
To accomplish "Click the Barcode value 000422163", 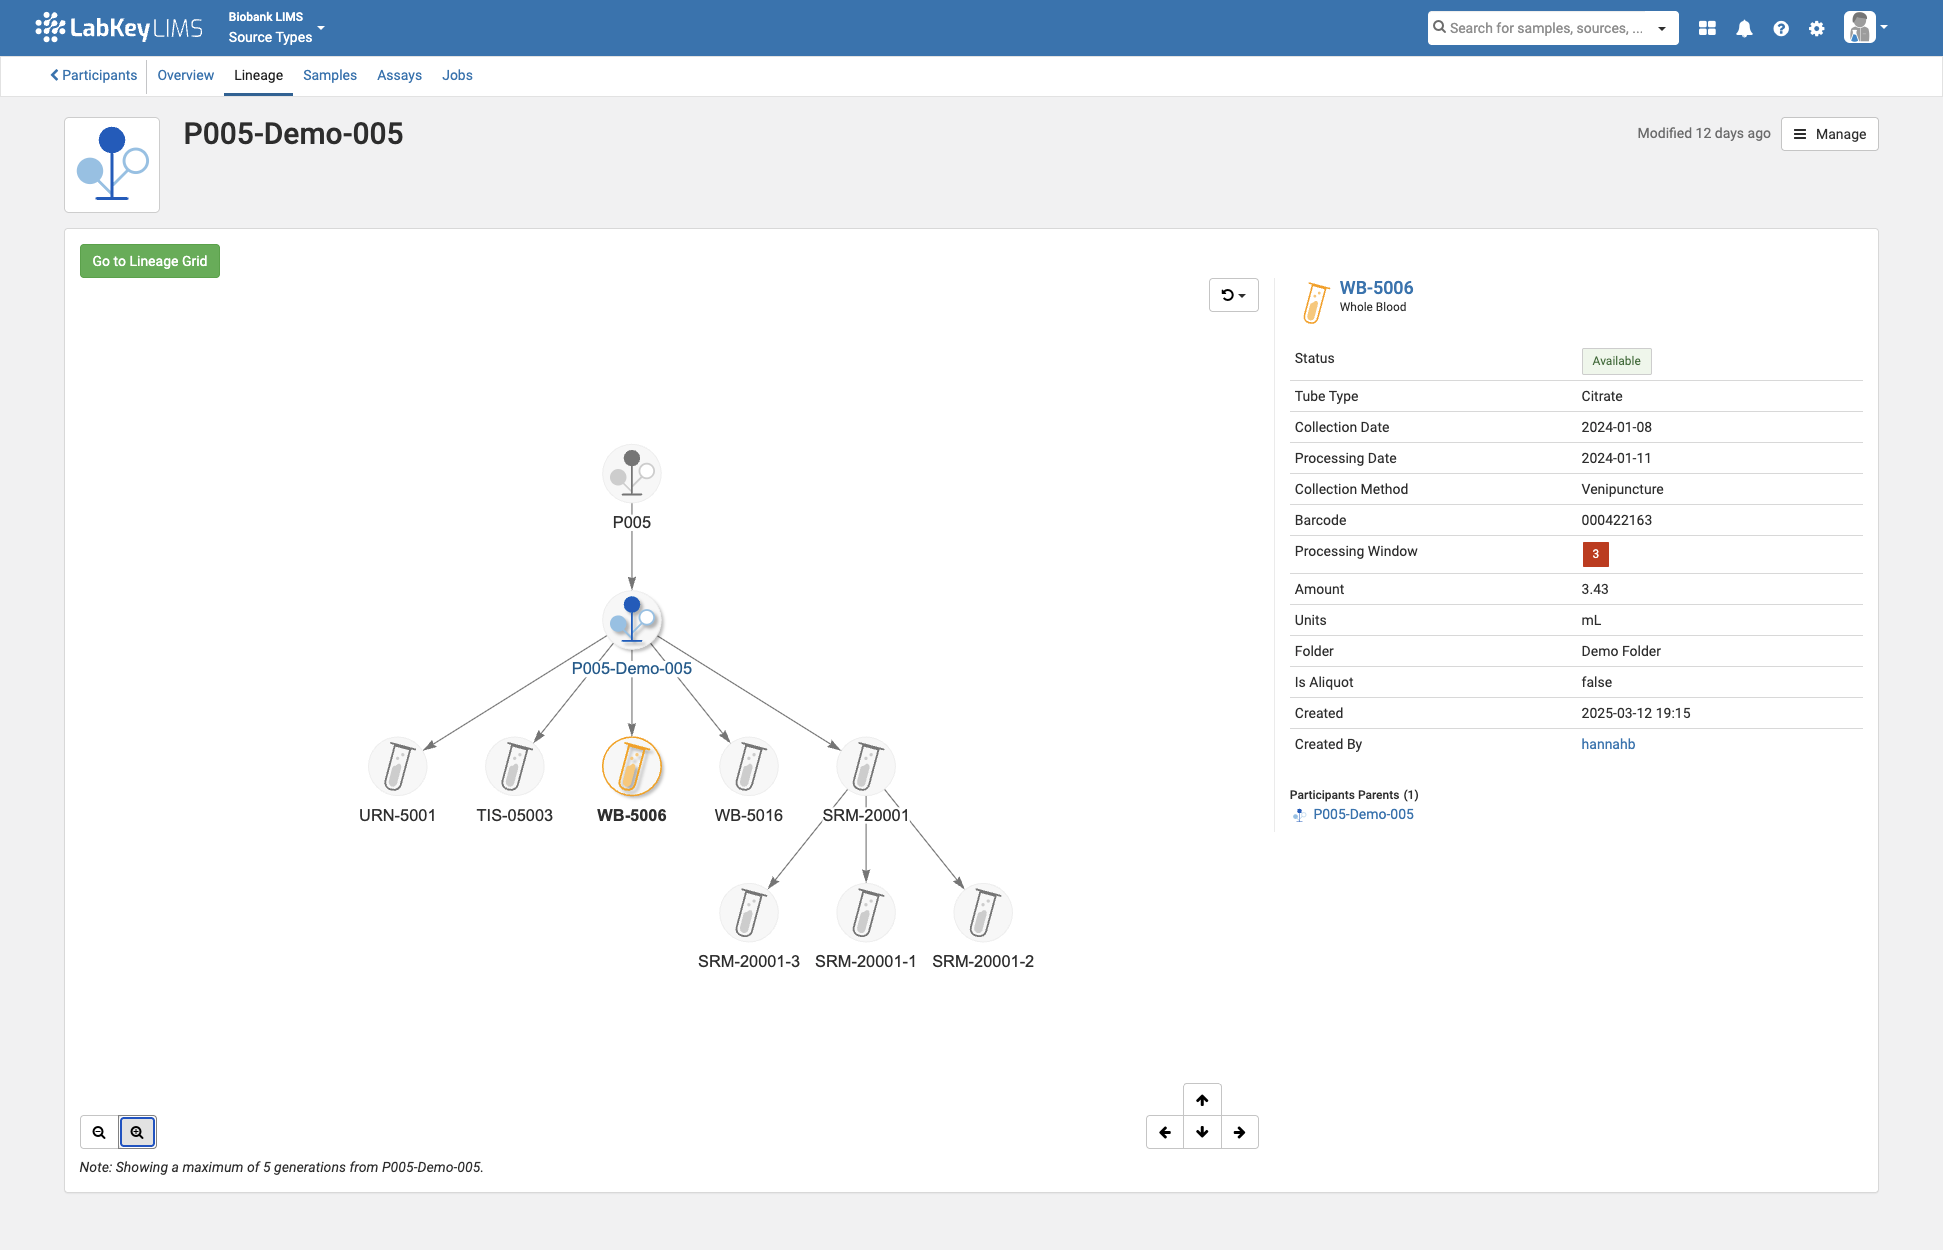I will [1616, 520].
